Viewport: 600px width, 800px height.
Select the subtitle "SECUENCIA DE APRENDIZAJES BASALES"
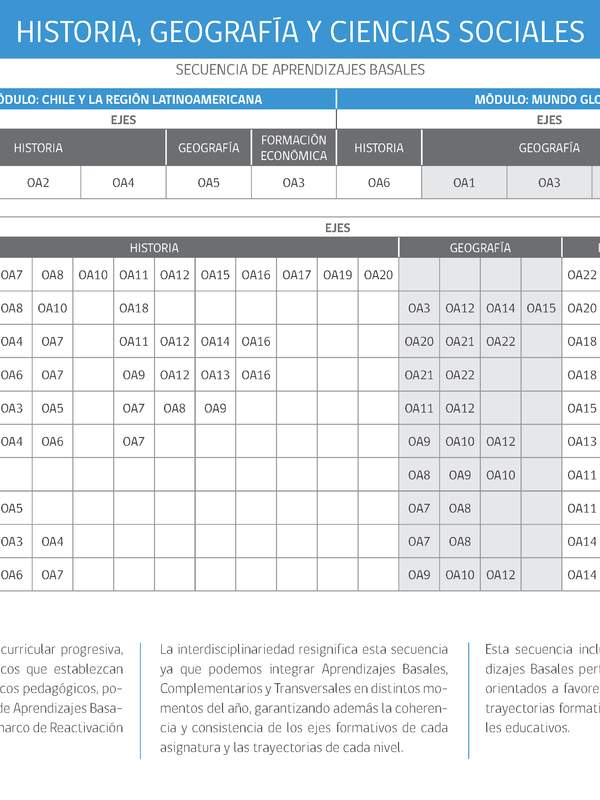(300, 70)
